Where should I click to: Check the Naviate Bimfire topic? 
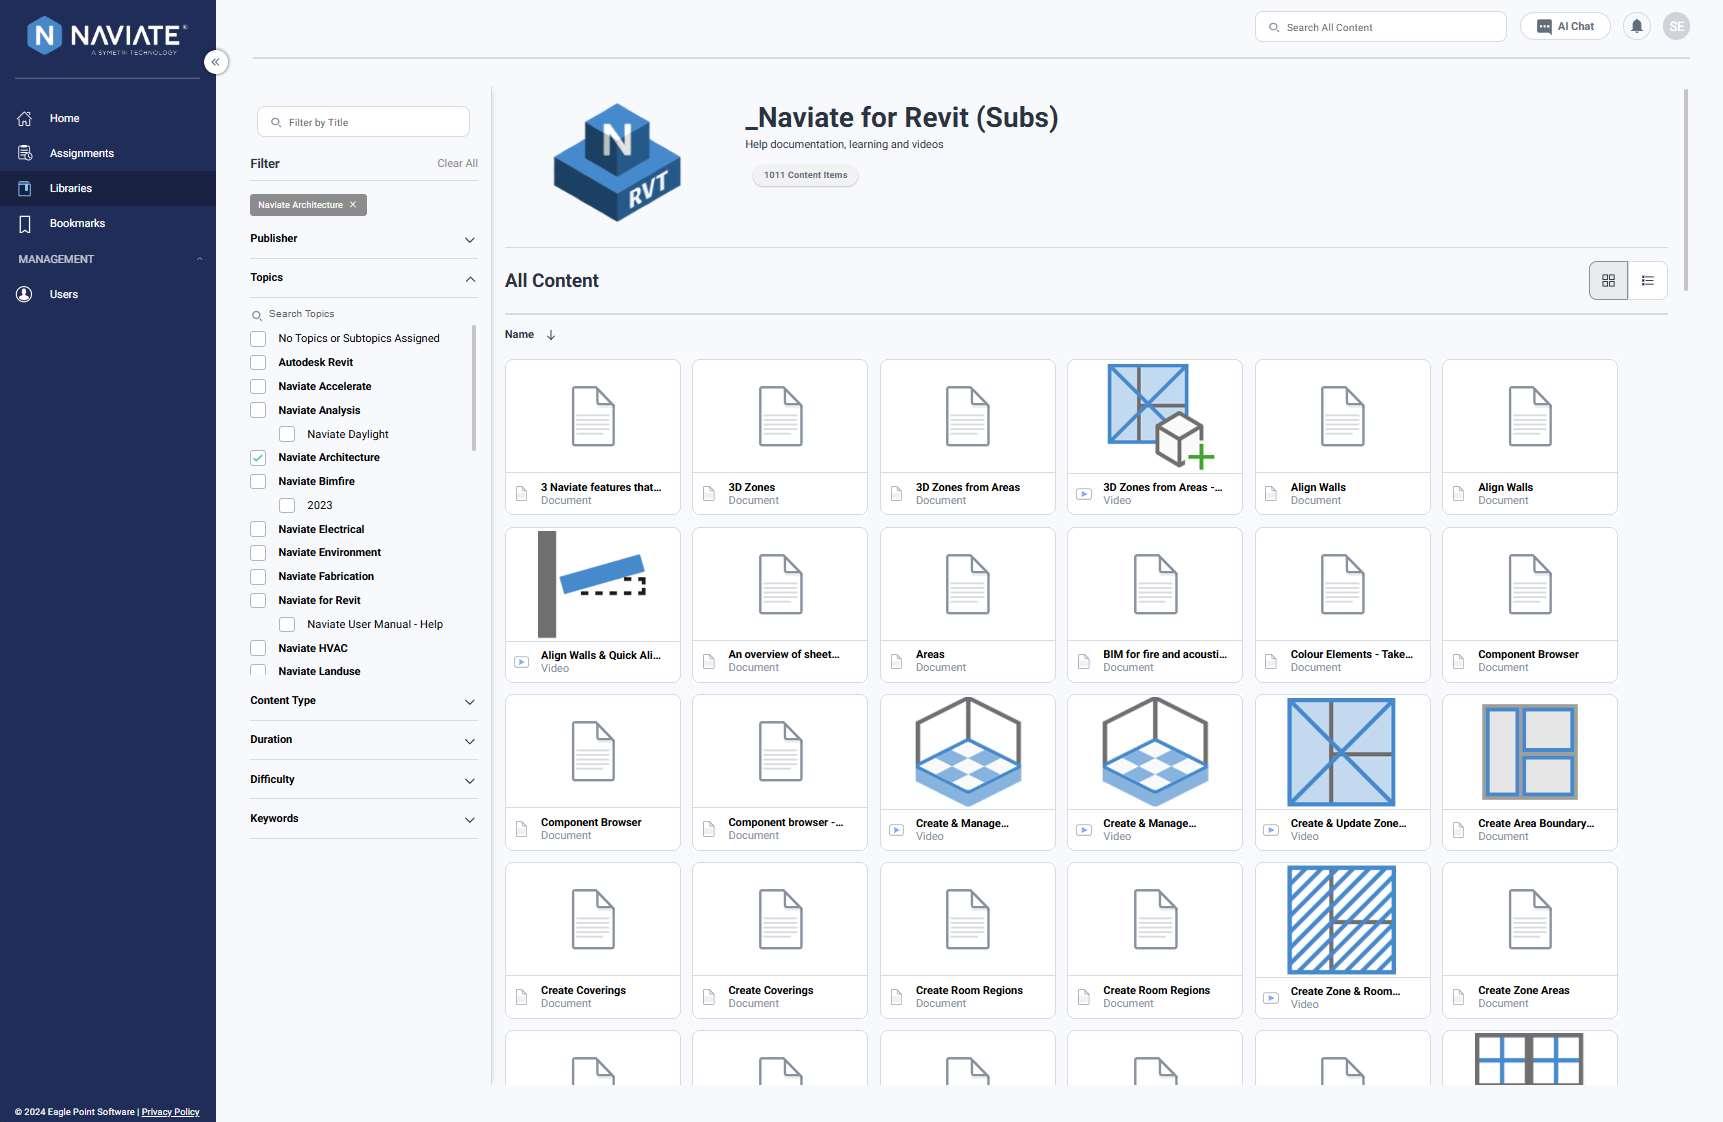coord(258,482)
